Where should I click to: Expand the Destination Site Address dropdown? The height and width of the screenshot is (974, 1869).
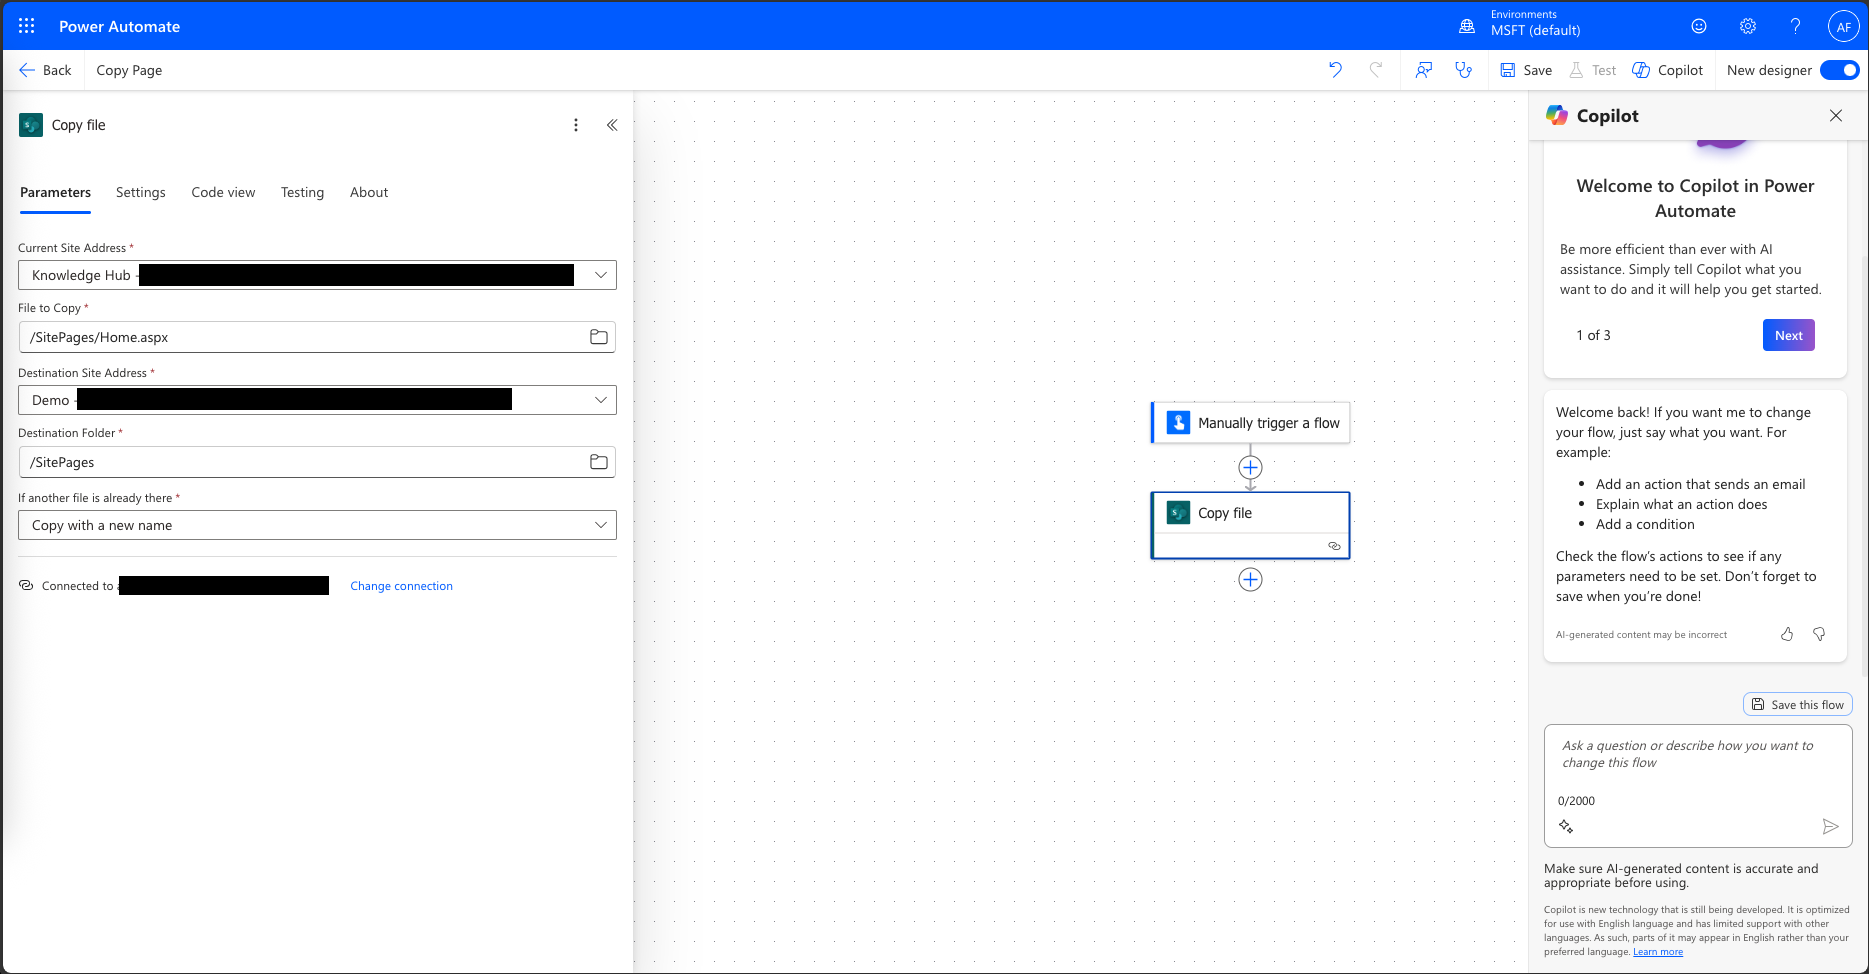[600, 400]
